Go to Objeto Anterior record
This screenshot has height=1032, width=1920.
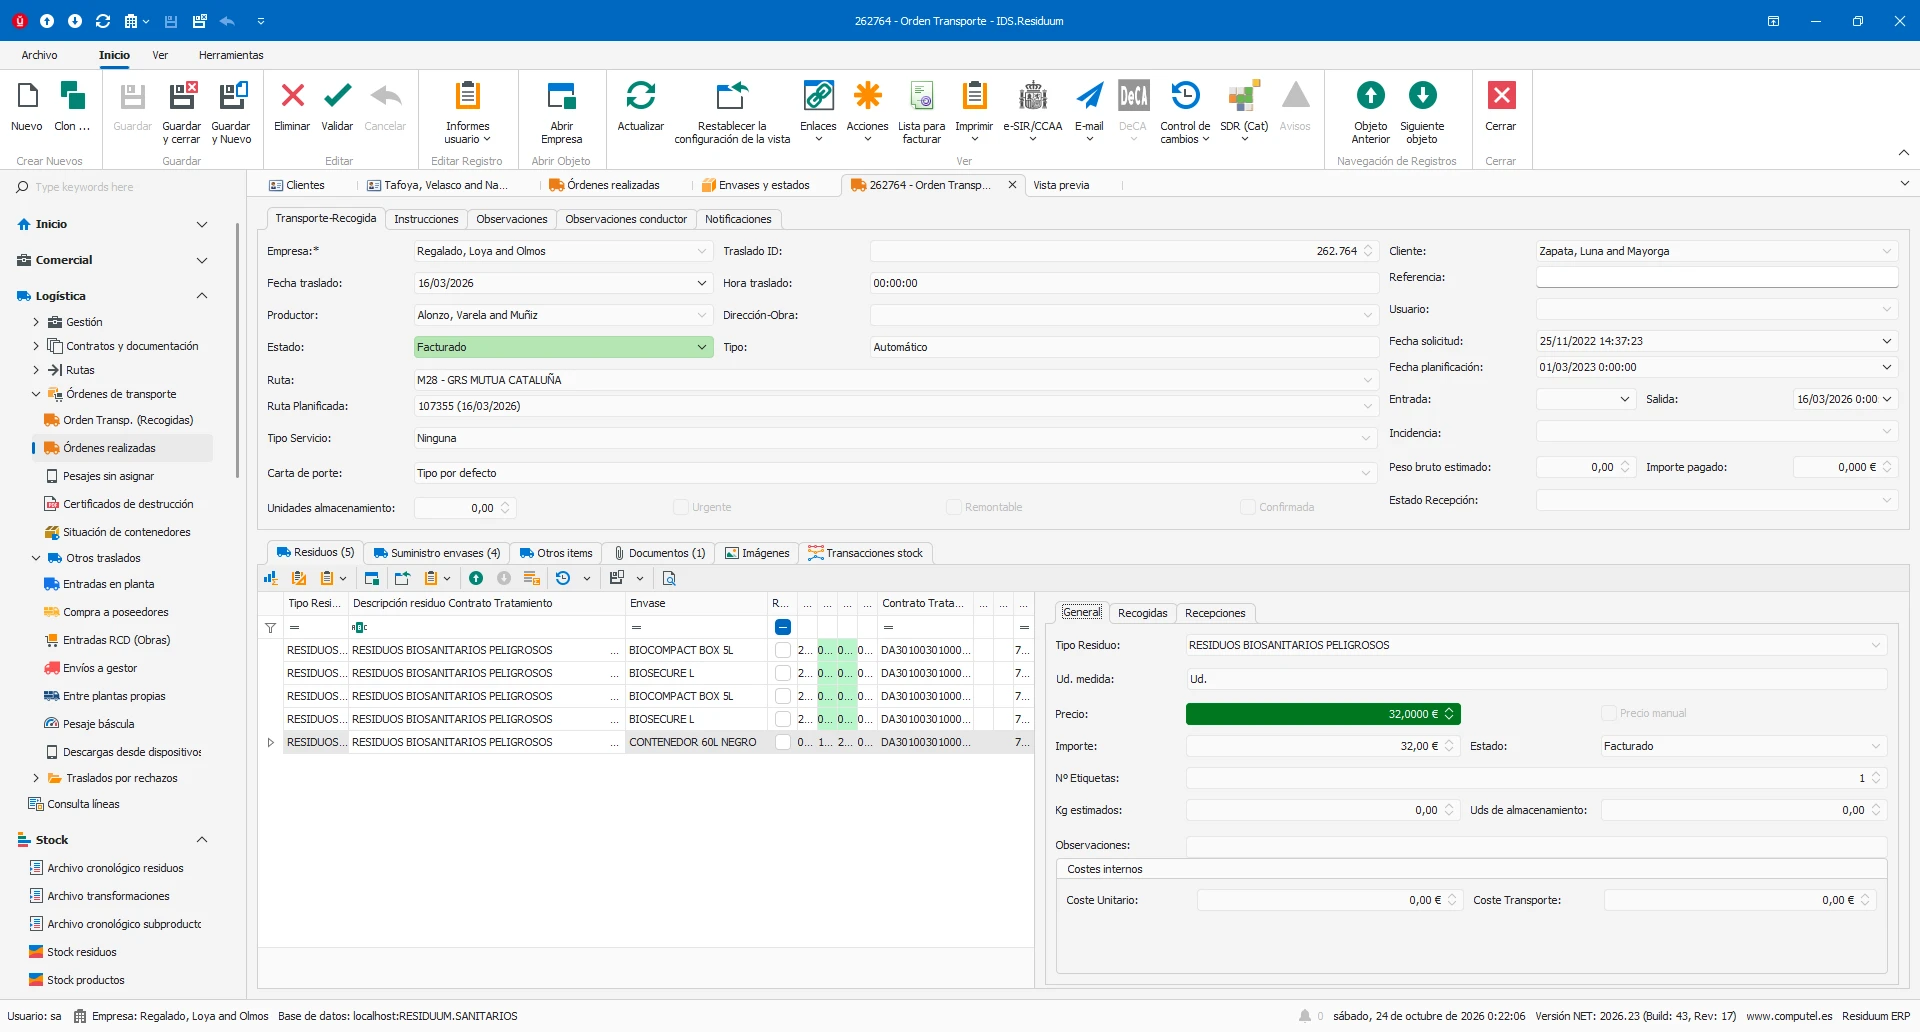[1371, 96]
